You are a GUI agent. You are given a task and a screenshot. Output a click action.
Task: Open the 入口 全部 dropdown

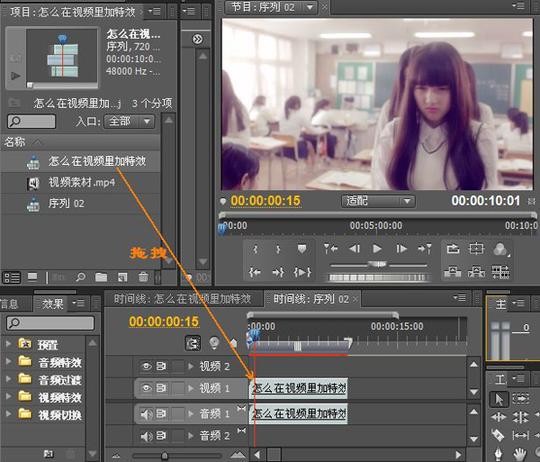pos(129,122)
